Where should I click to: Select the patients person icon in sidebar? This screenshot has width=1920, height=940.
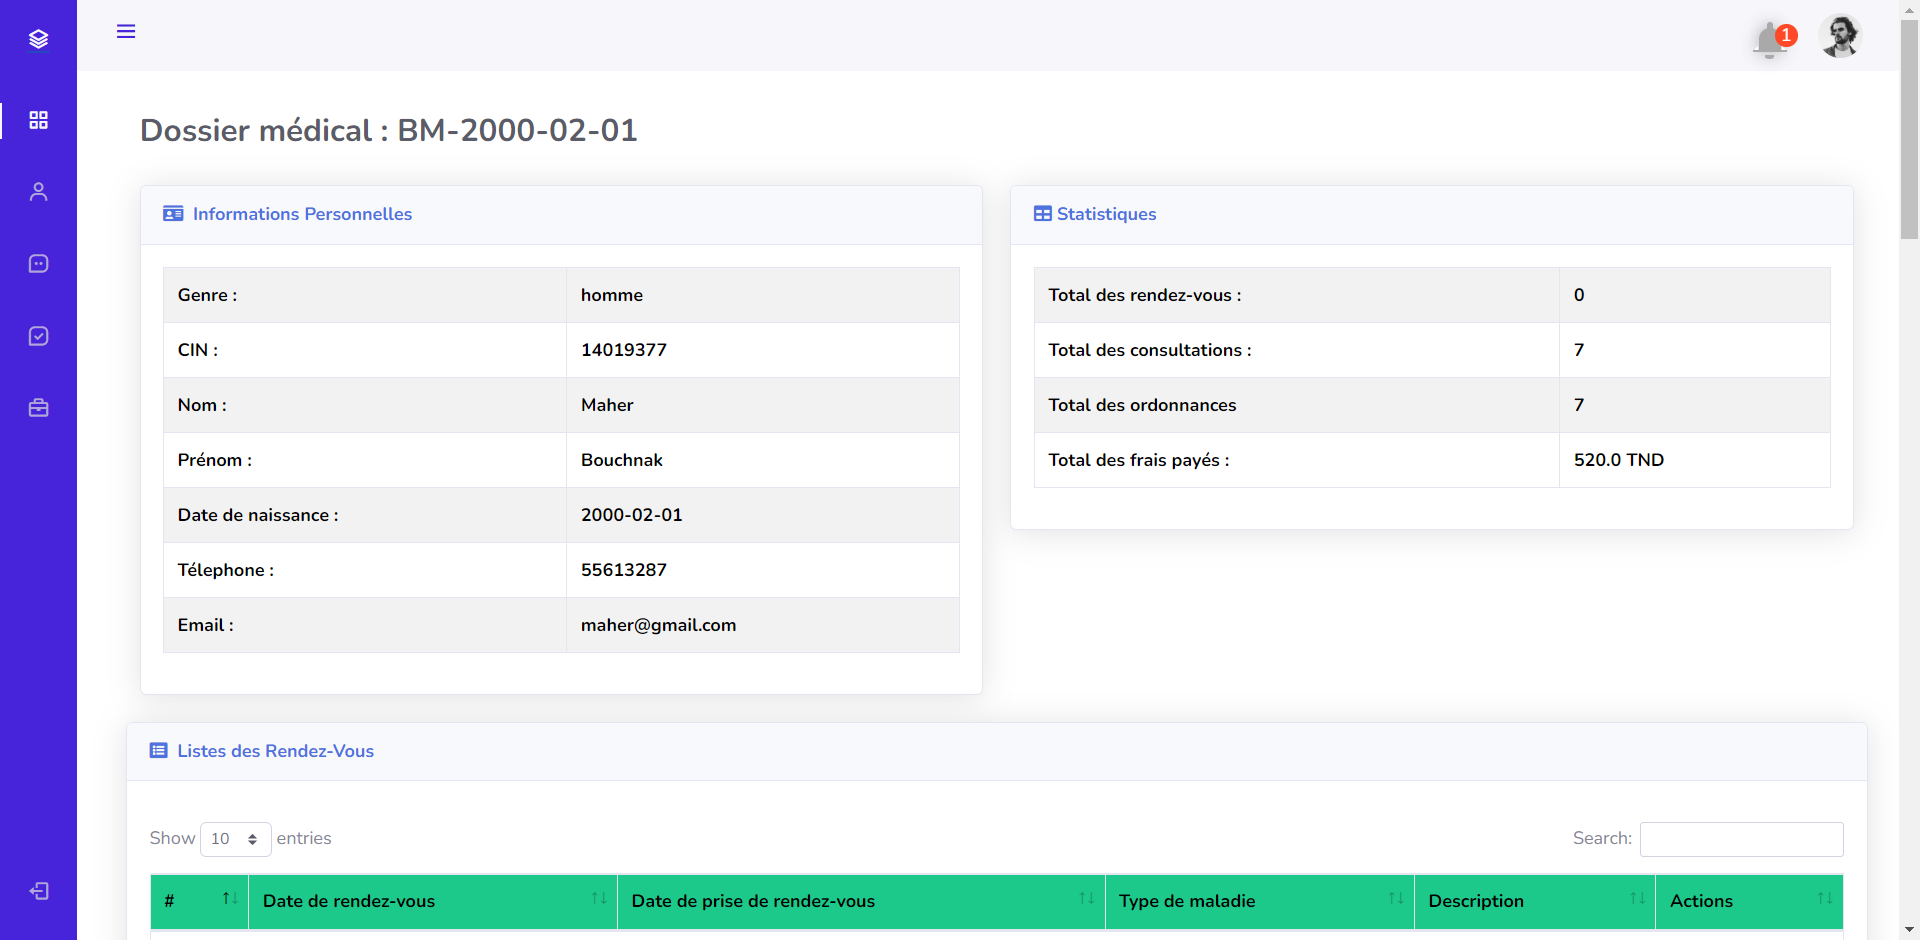[x=38, y=191]
